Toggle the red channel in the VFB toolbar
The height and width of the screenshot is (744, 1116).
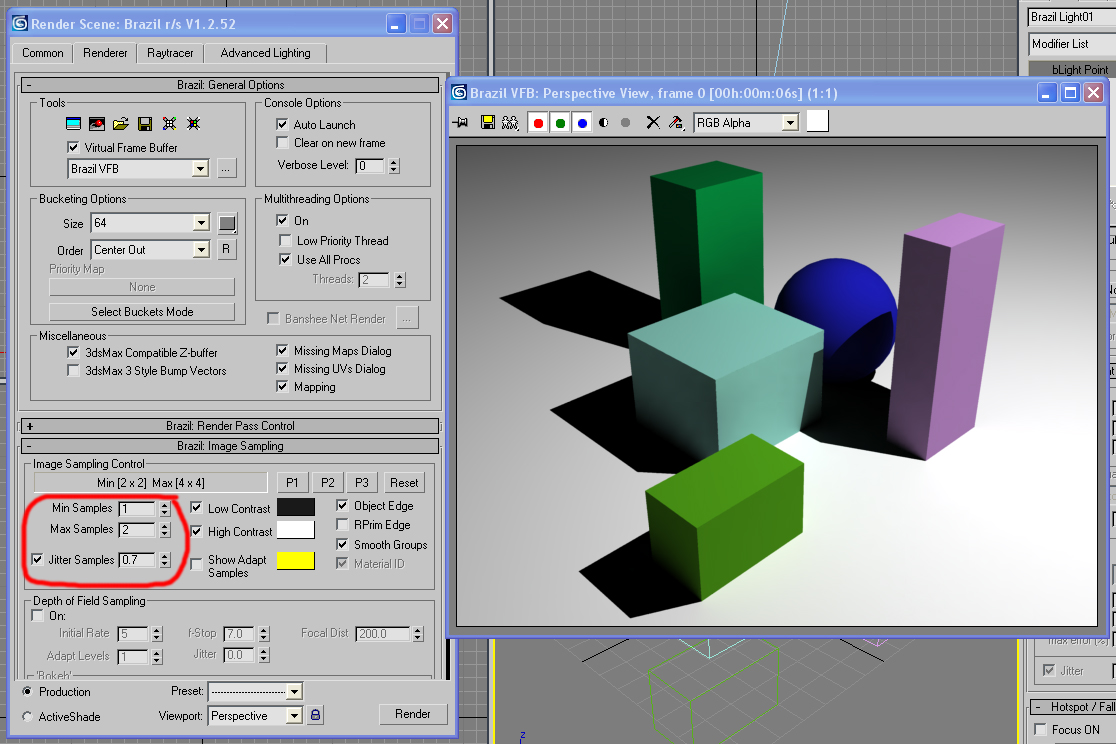pyautogui.click(x=538, y=123)
